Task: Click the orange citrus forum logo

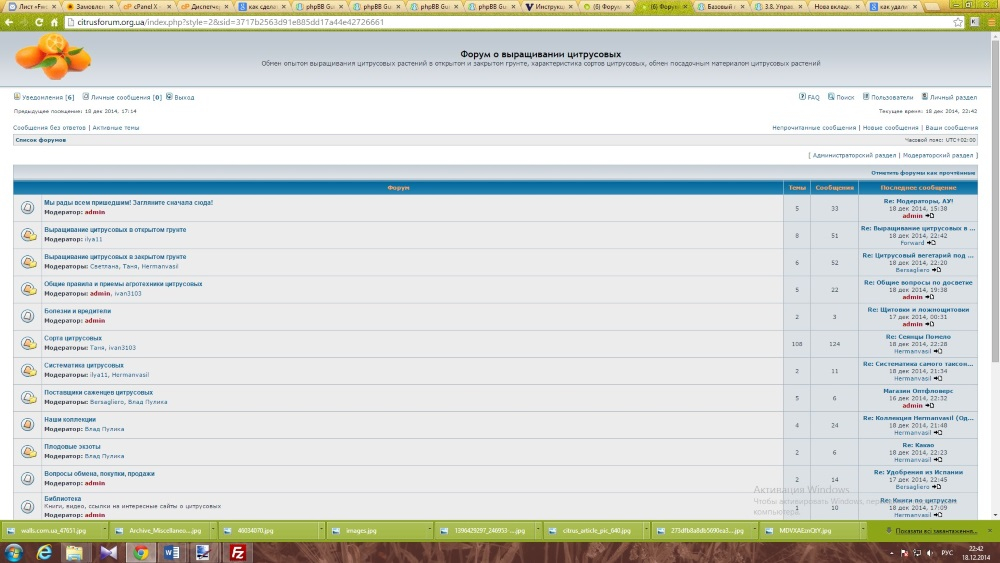Action: [x=54, y=57]
